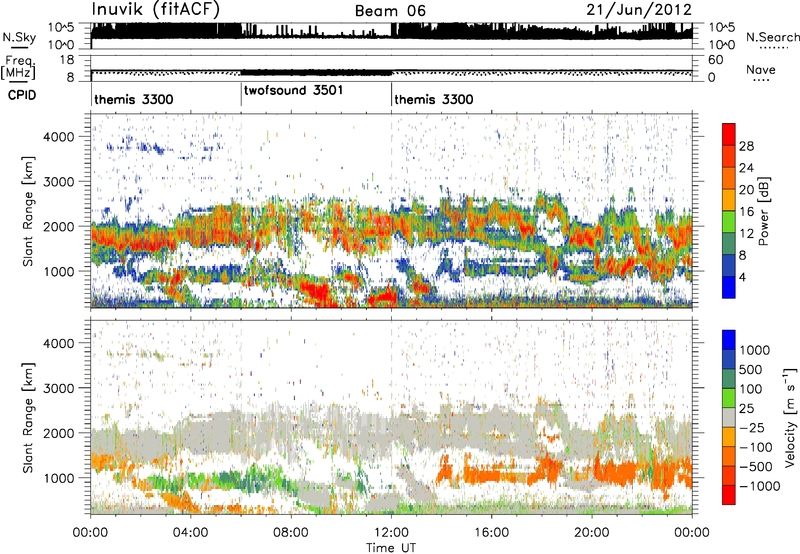Image resolution: width=800 pixels, height=554 pixels.
Task: Click the 'Velocity [m s-1]' colorbar title
Action: pos(790,417)
